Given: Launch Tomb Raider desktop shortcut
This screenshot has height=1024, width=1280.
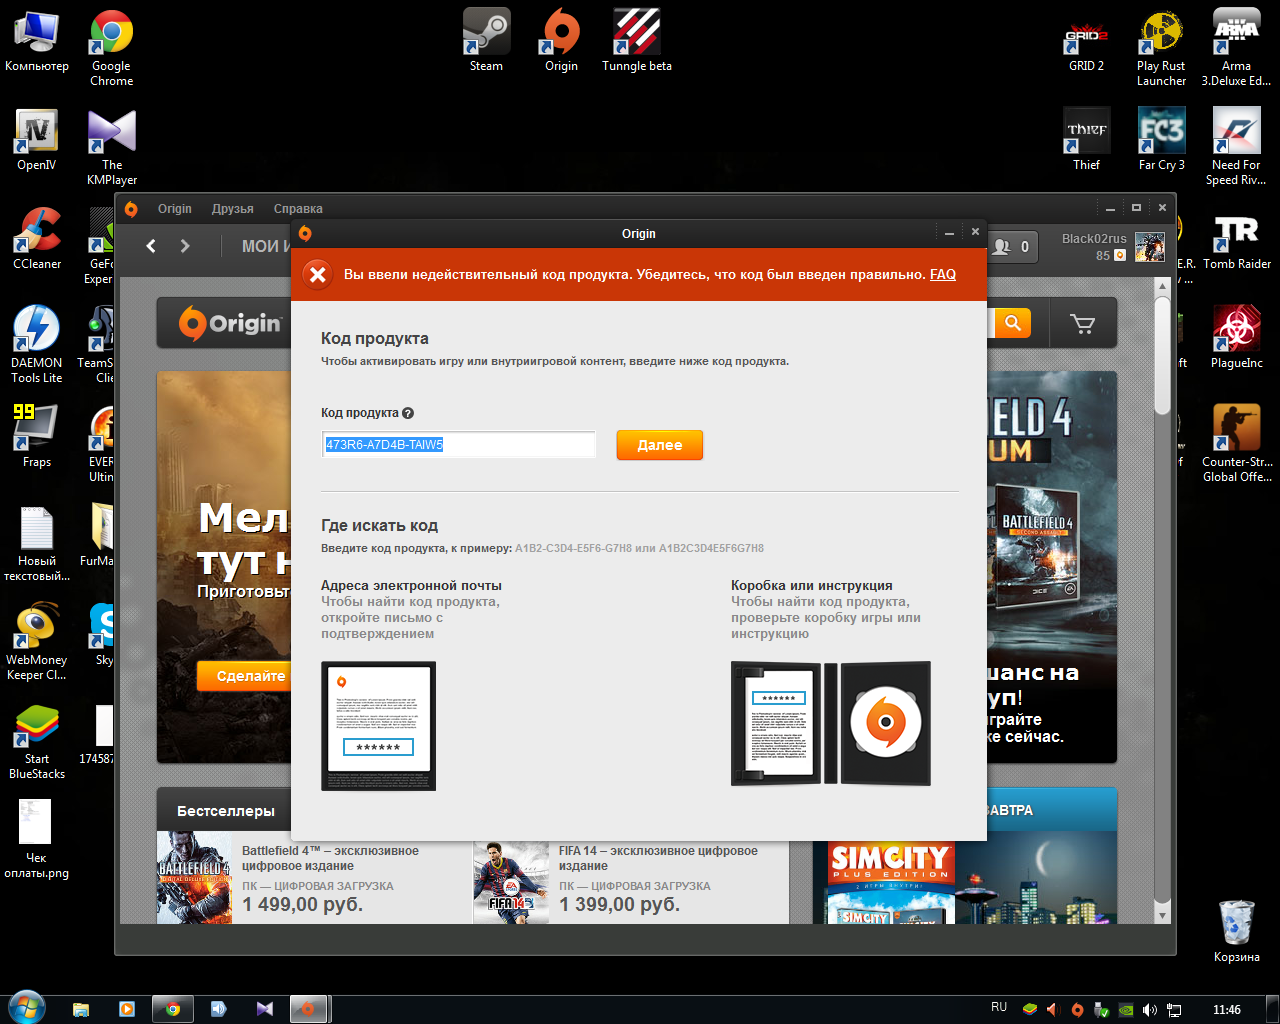Looking at the screenshot, I should pos(1237,238).
